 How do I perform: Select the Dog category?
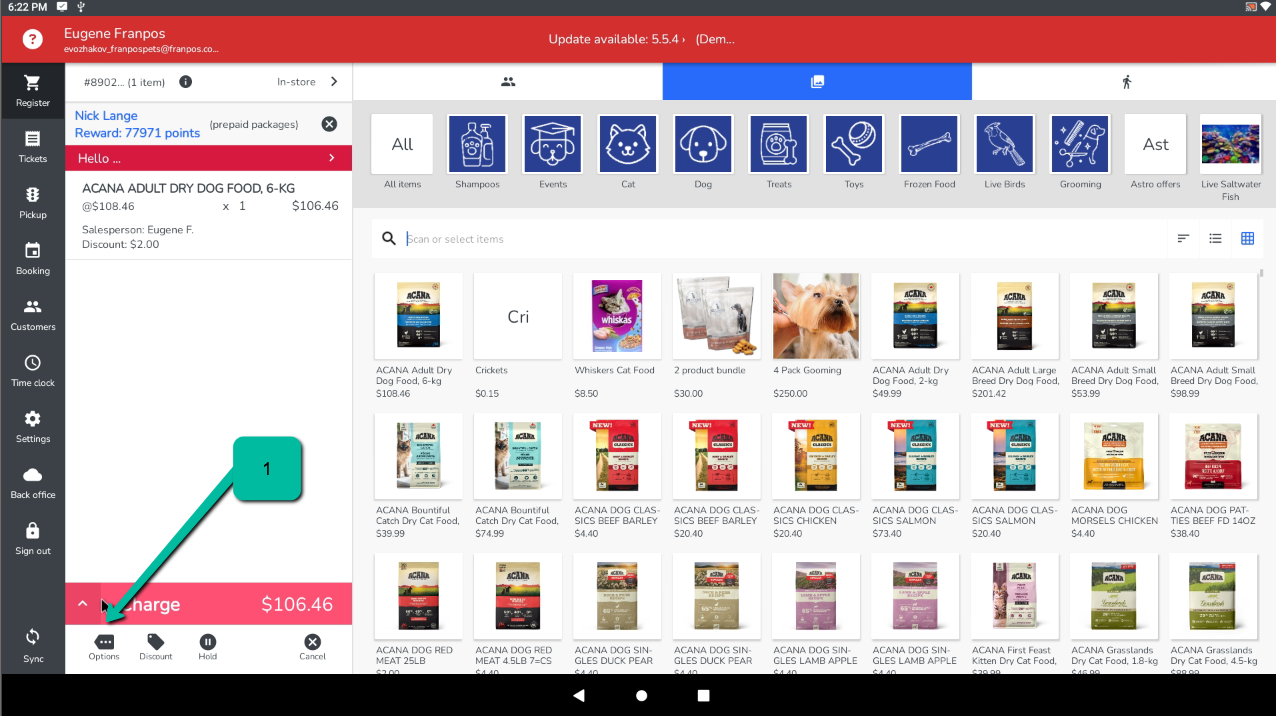pyautogui.click(x=703, y=152)
